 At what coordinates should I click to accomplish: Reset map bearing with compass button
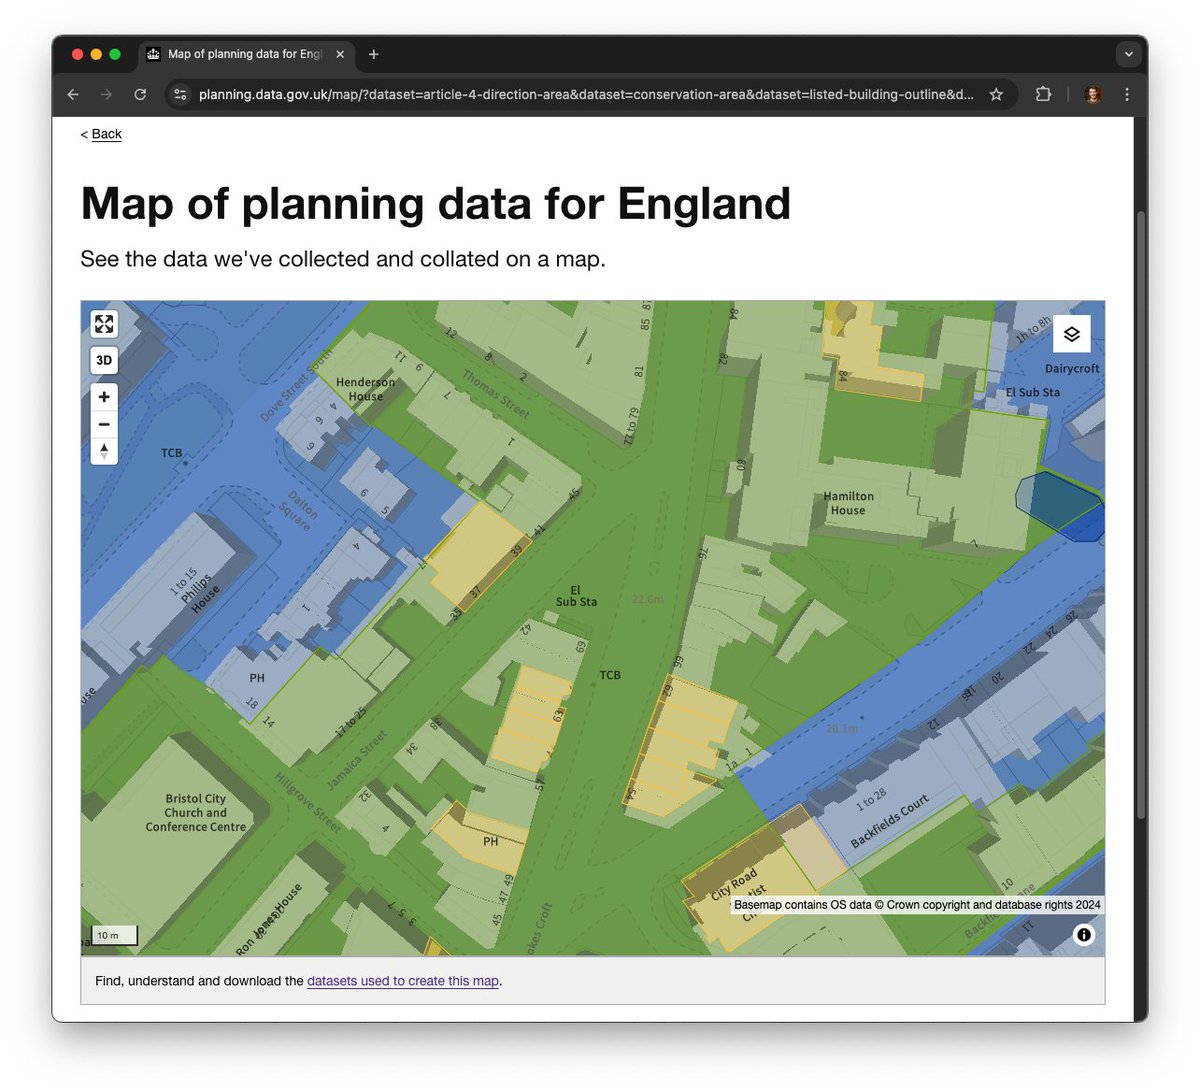104,451
